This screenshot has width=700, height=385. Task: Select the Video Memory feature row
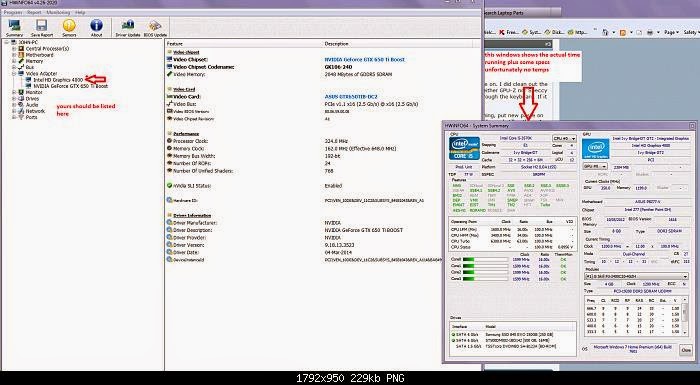pyautogui.click(x=321, y=74)
